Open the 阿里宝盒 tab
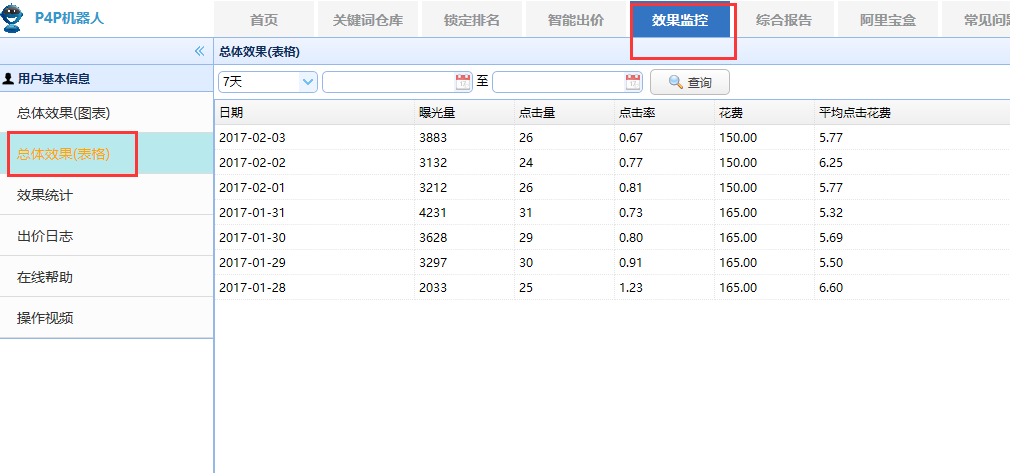The image size is (1010, 473). (x=887, y=20)
